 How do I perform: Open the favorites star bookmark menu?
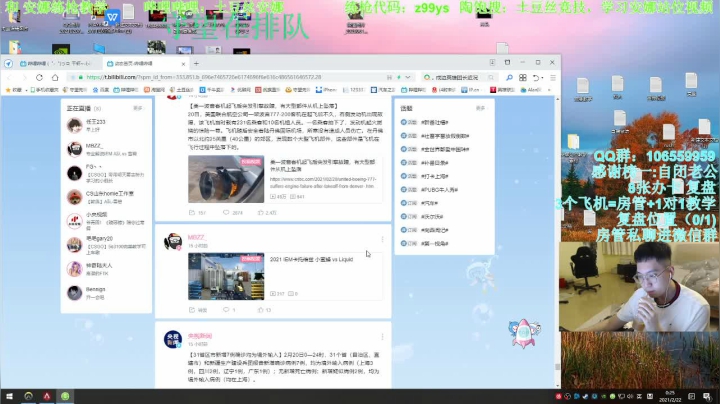coord(13,90)
